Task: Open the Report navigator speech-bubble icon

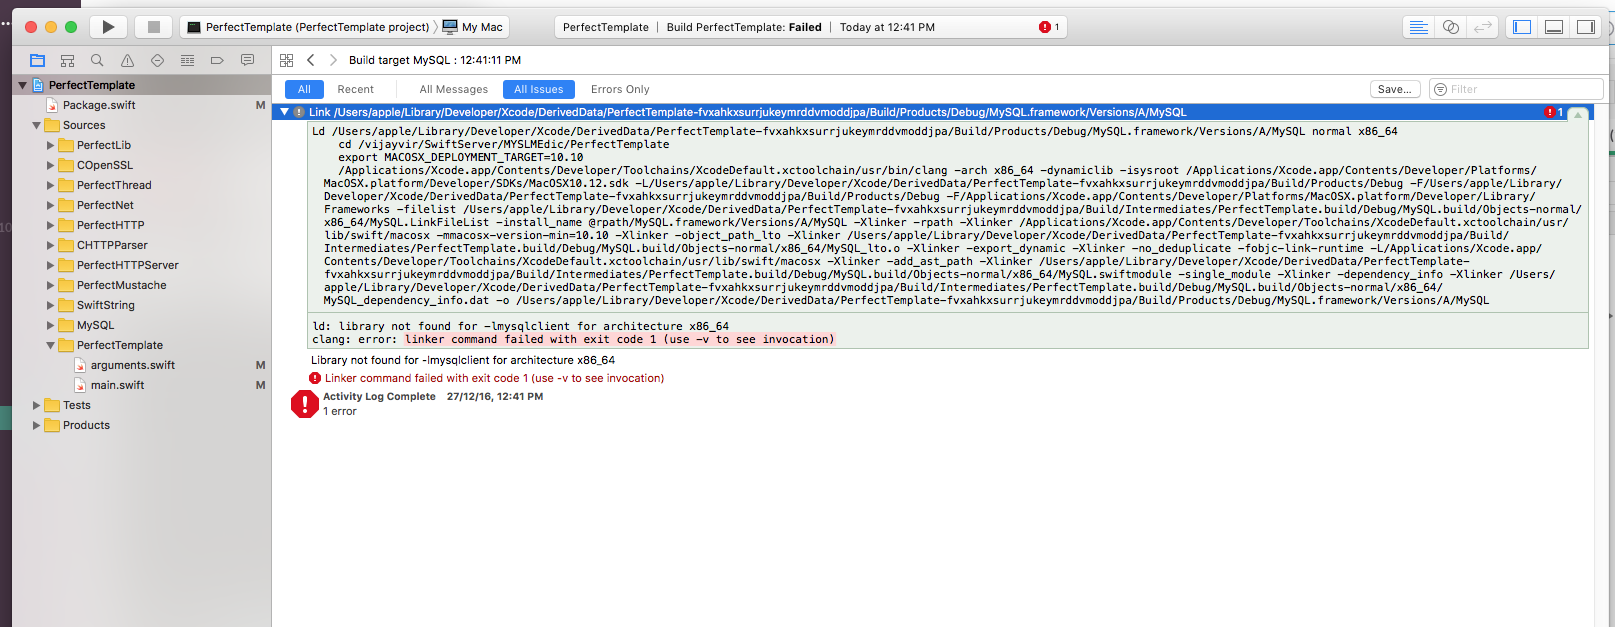Action: [x=247, y=61]
